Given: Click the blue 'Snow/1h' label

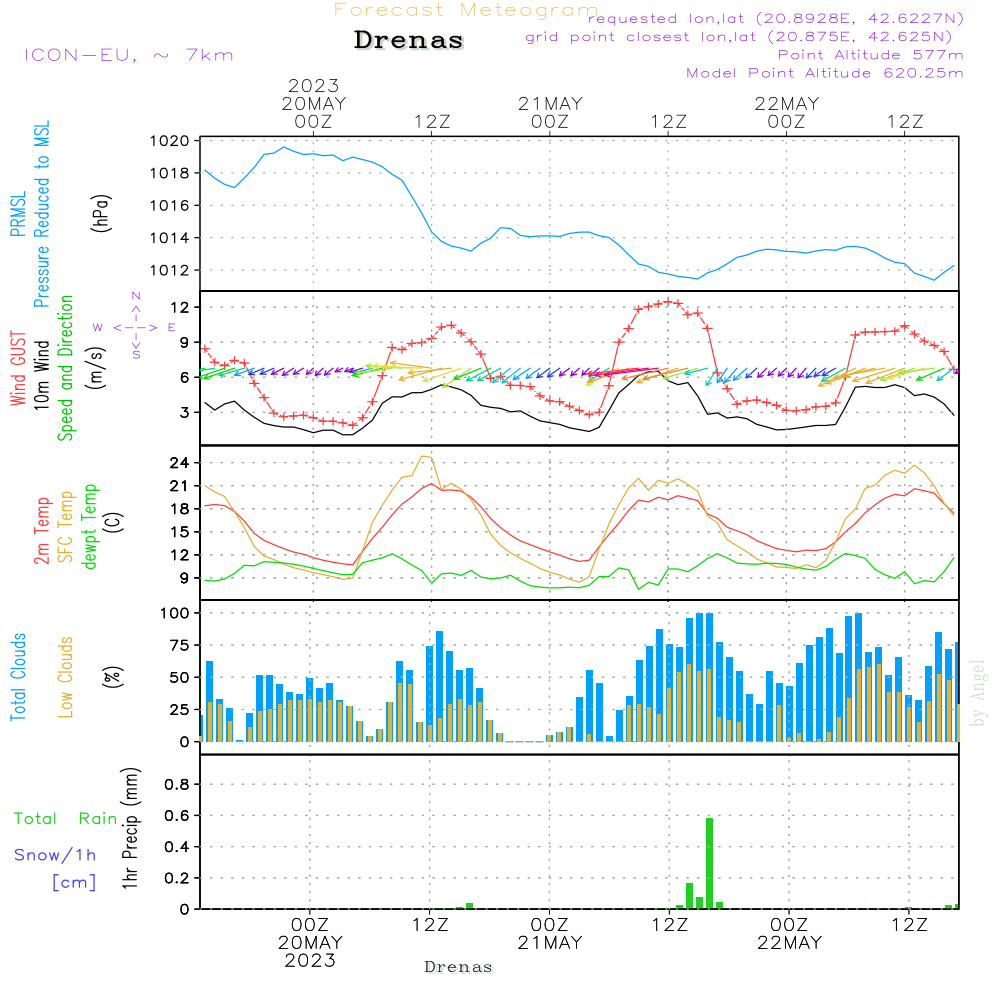Looking at the screenshot, I should click(x=55, y=855).
